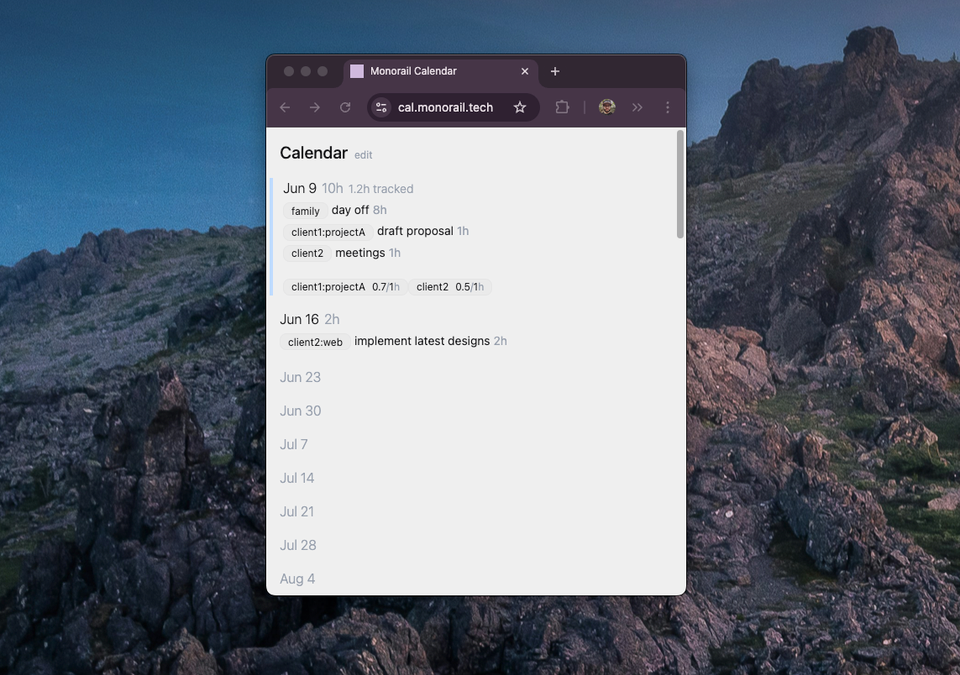Viewport: 960px width, 675px height.
Task: Open a new tab with the plus button
Action: pos(555,71)
